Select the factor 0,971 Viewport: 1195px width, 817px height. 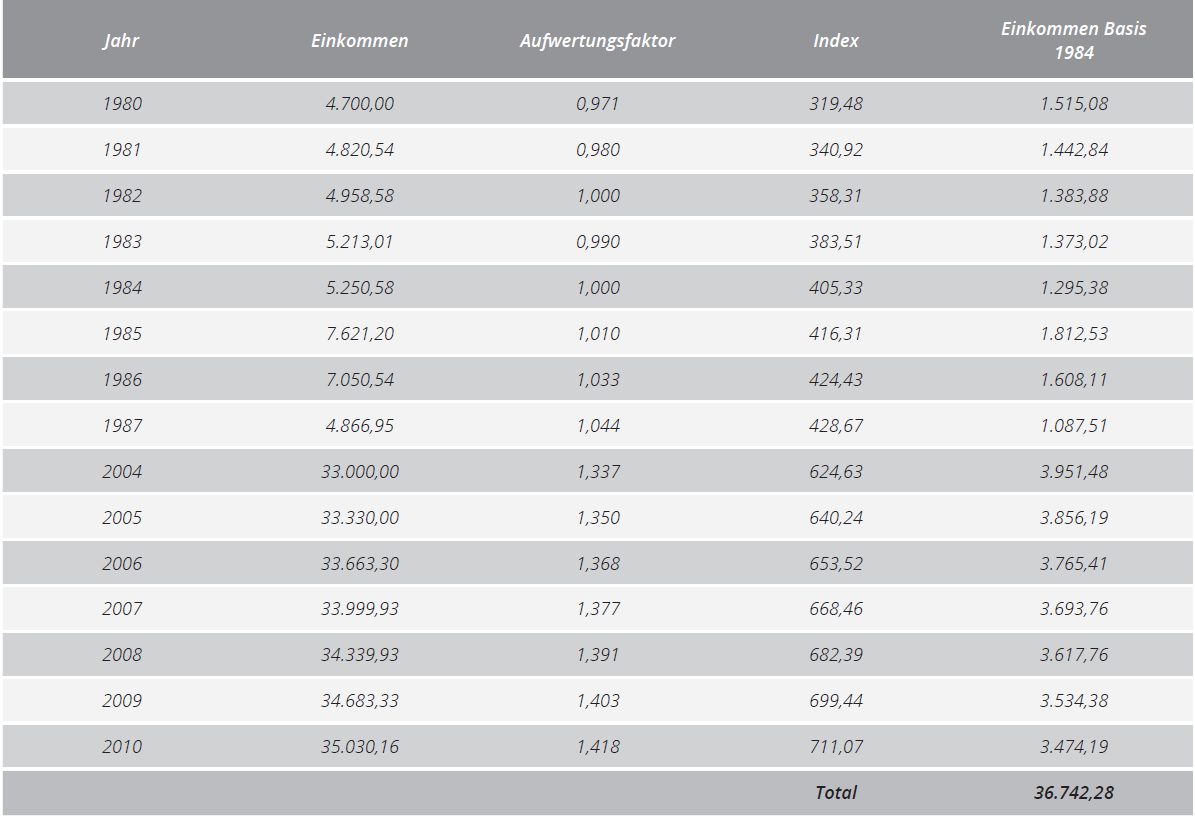pyautogui.click(x=598, y=104)
